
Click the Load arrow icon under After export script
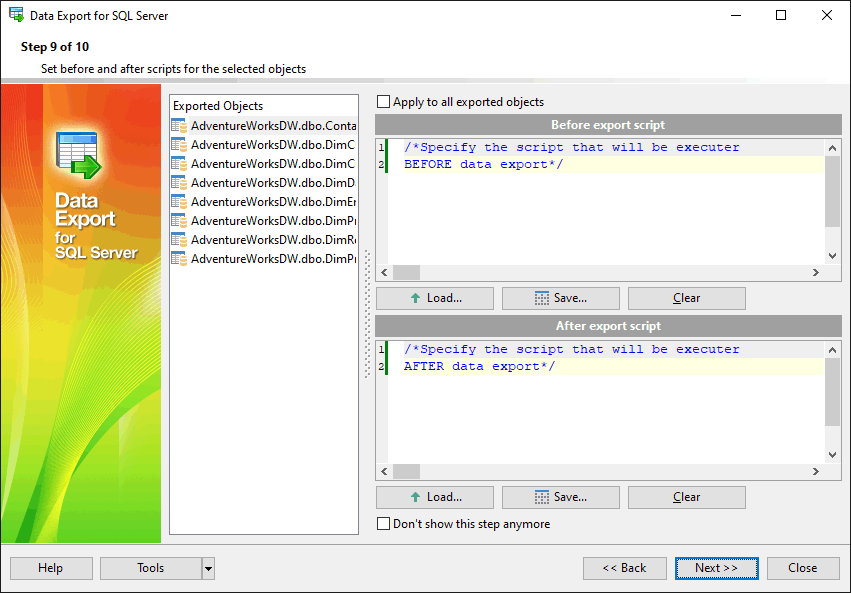click(415, 497)
